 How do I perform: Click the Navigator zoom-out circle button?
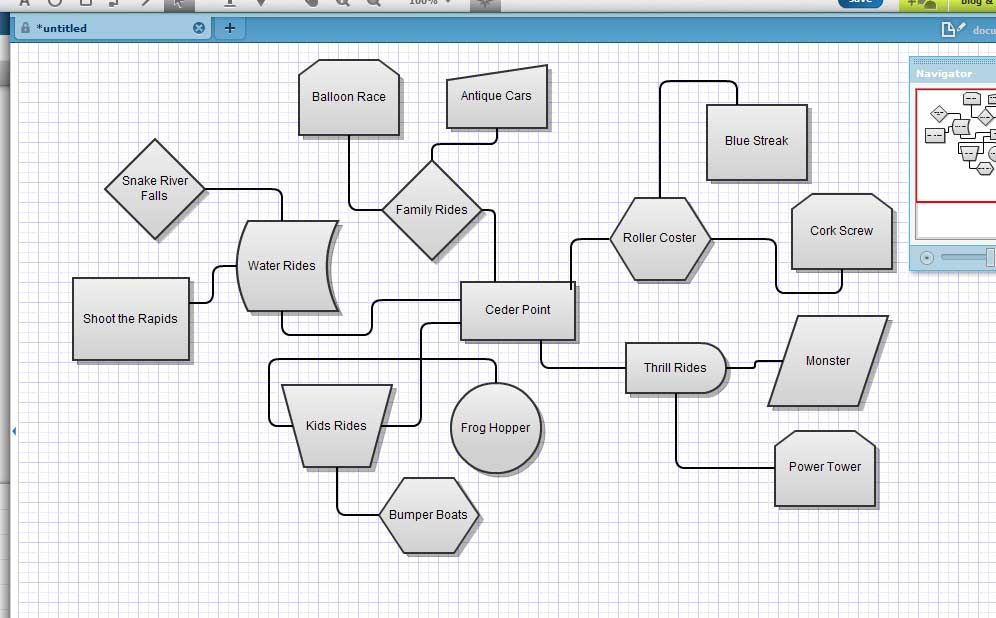coord(927,258)
